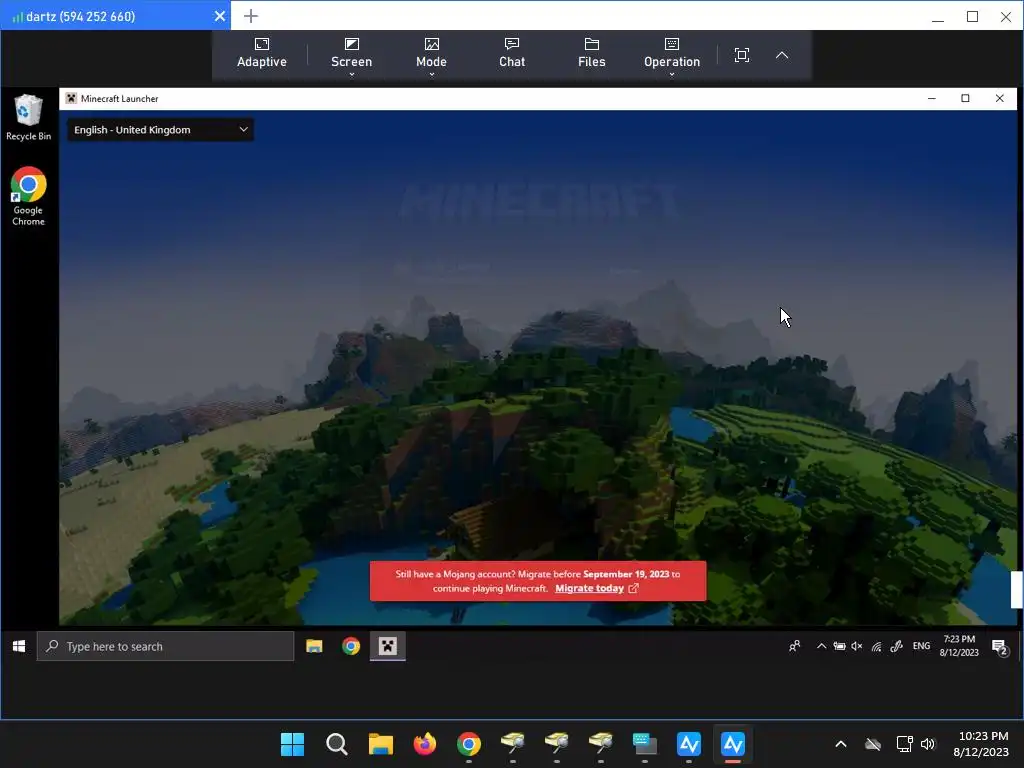Maximize the Minecraft Launcher window
This screenshot has height=768, width=1024.
[965, 99]
